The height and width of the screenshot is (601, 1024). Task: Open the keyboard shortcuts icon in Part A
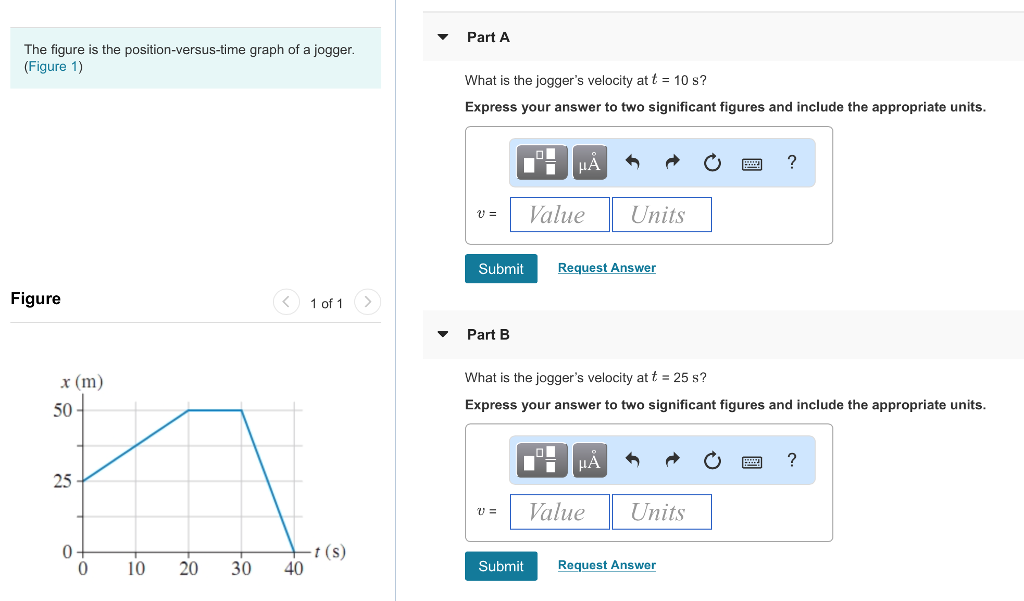coord(752,163)
